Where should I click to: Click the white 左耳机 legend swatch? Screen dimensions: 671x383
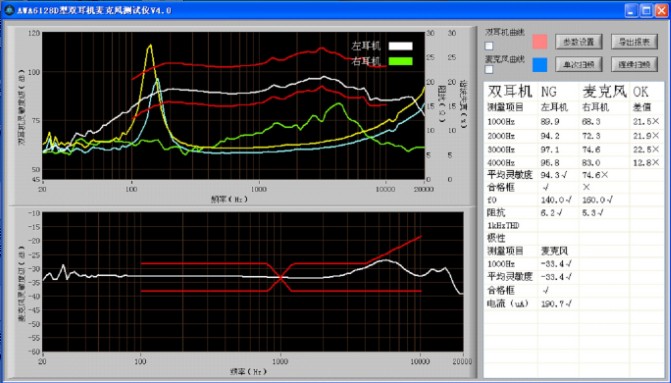[401, 46]
